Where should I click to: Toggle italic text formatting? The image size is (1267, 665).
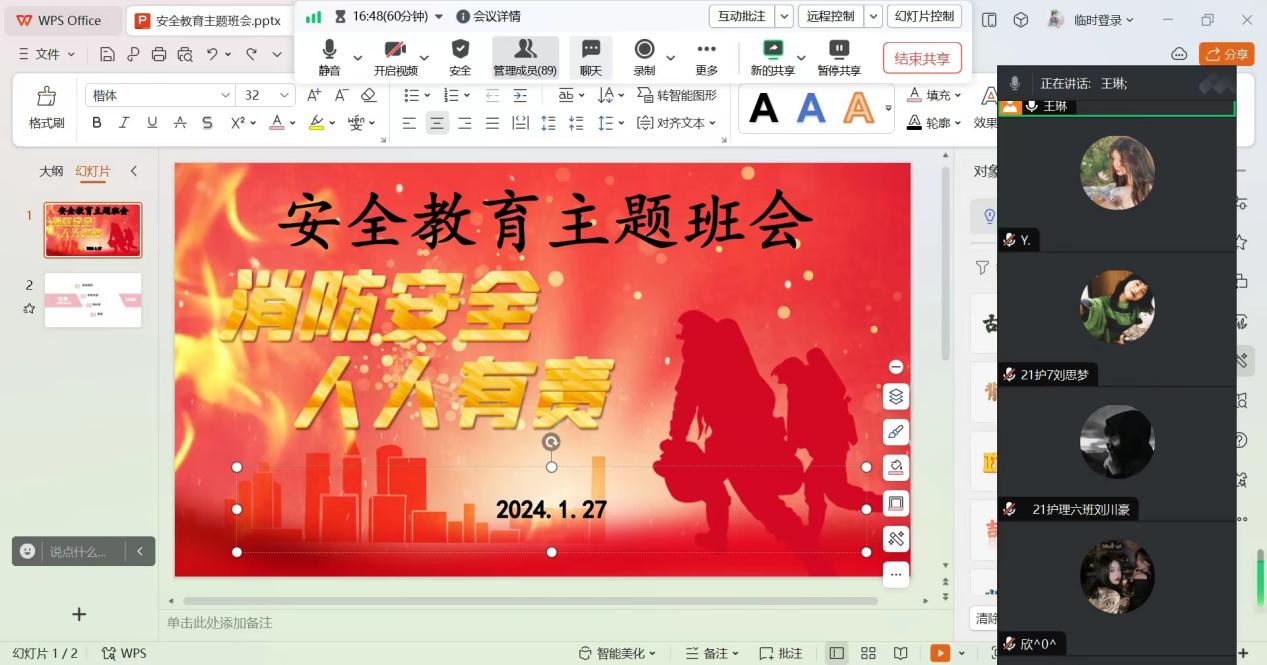124,123
